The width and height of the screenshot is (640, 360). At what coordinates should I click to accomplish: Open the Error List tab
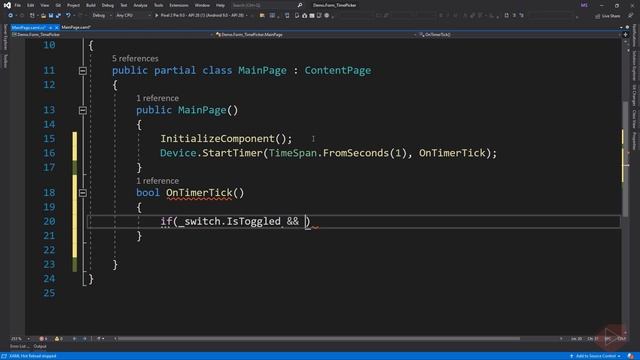pos(19,347)
